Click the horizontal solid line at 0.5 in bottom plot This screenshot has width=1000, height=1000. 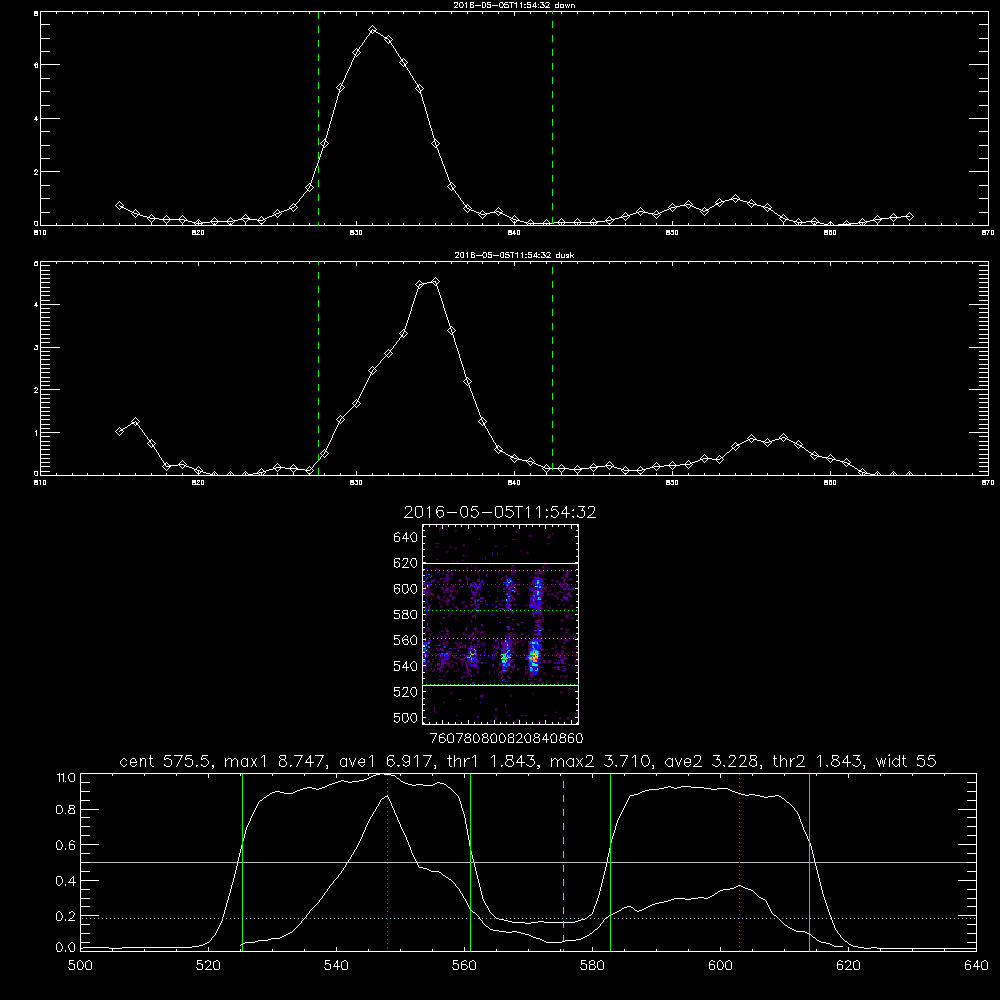coord(529,862)
